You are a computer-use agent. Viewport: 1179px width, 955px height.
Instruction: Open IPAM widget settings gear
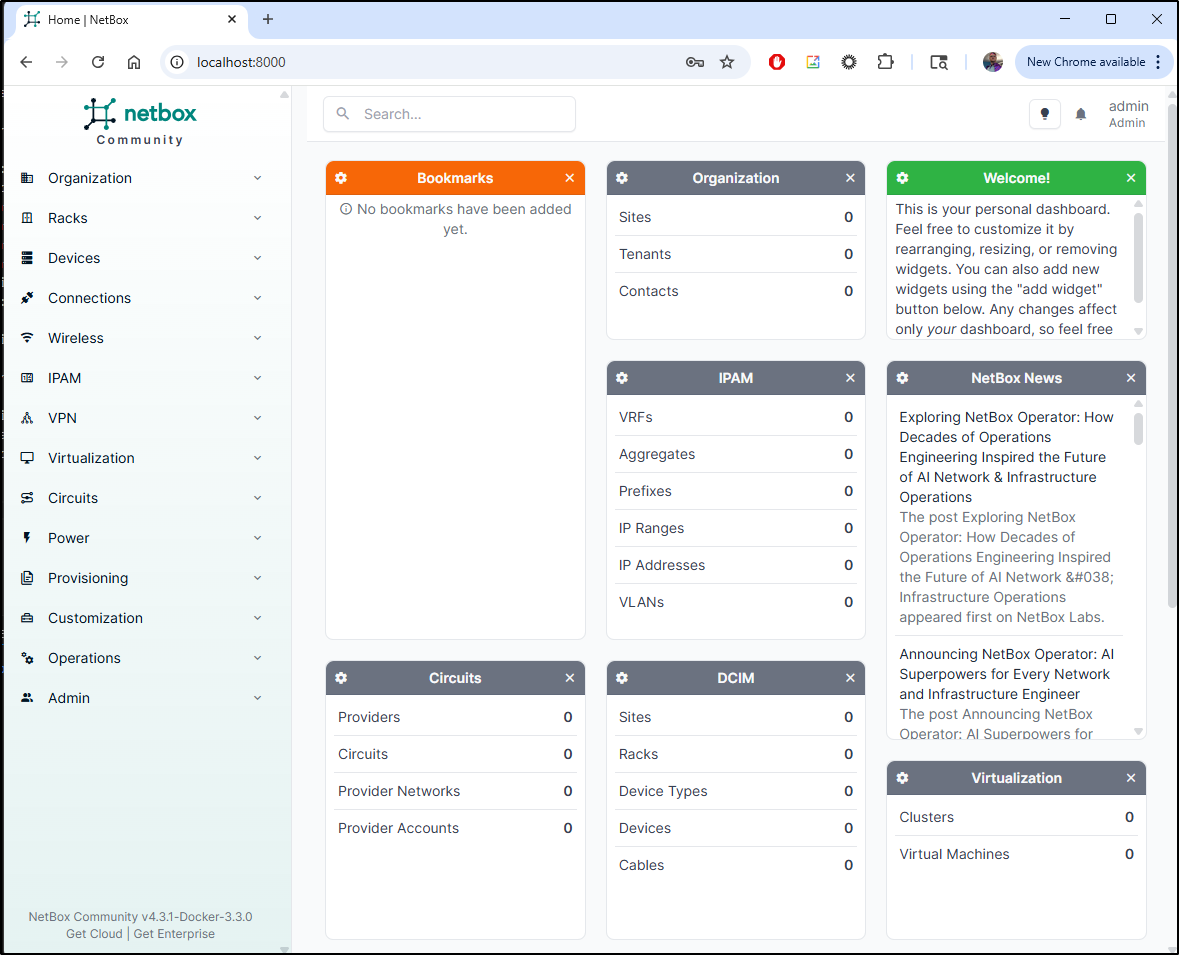pos(622,378)
